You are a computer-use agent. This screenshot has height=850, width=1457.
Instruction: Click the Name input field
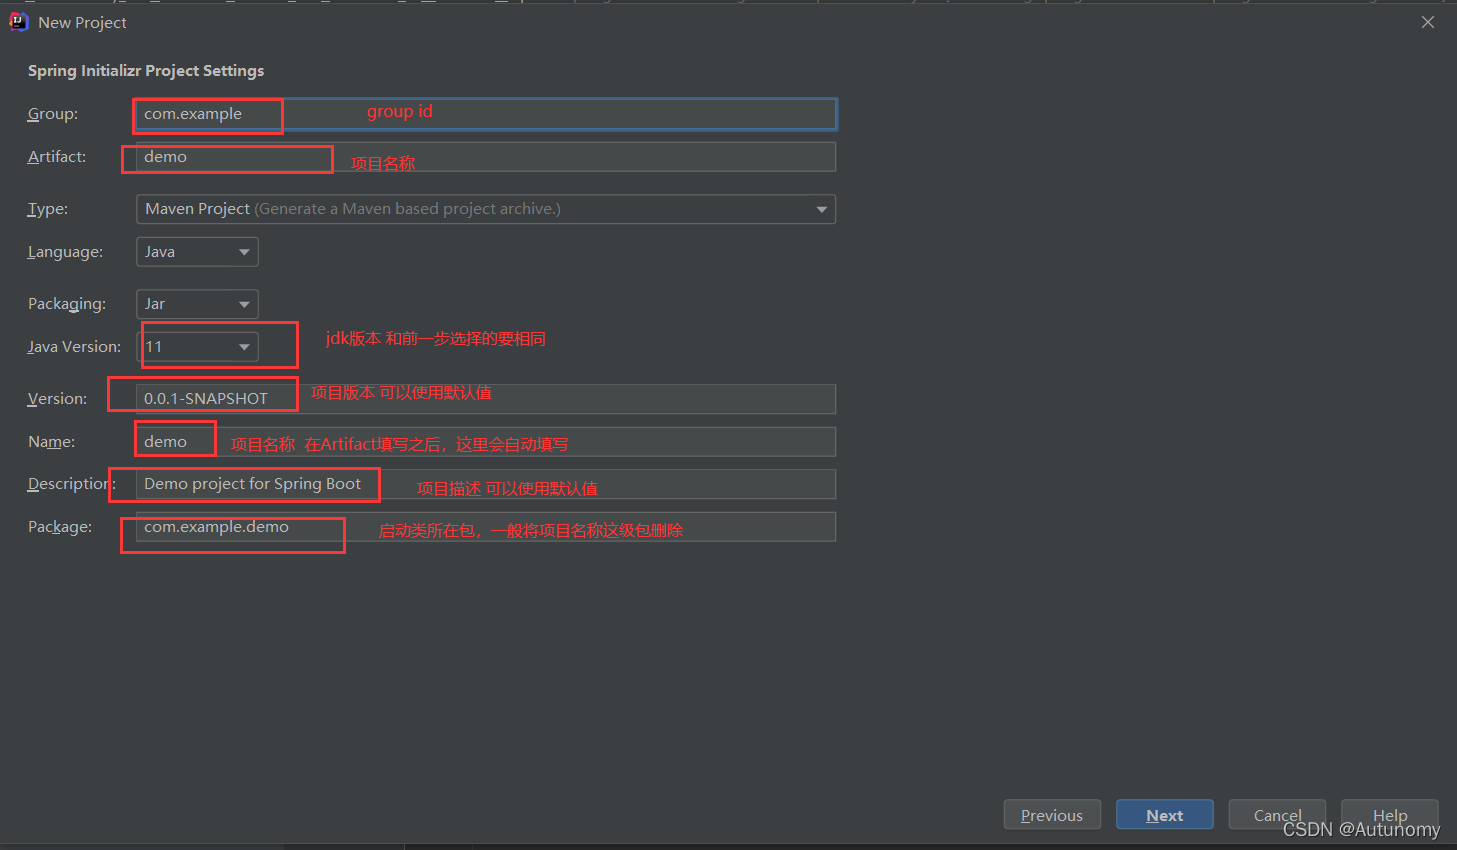(x=486, y=442)
